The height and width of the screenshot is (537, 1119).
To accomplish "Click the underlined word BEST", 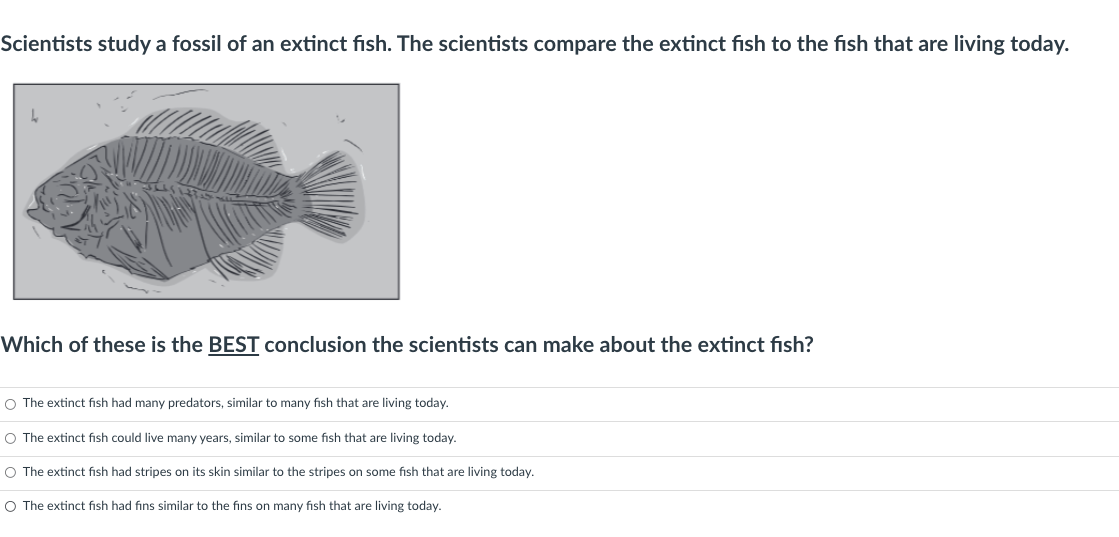I will (233, 345).
